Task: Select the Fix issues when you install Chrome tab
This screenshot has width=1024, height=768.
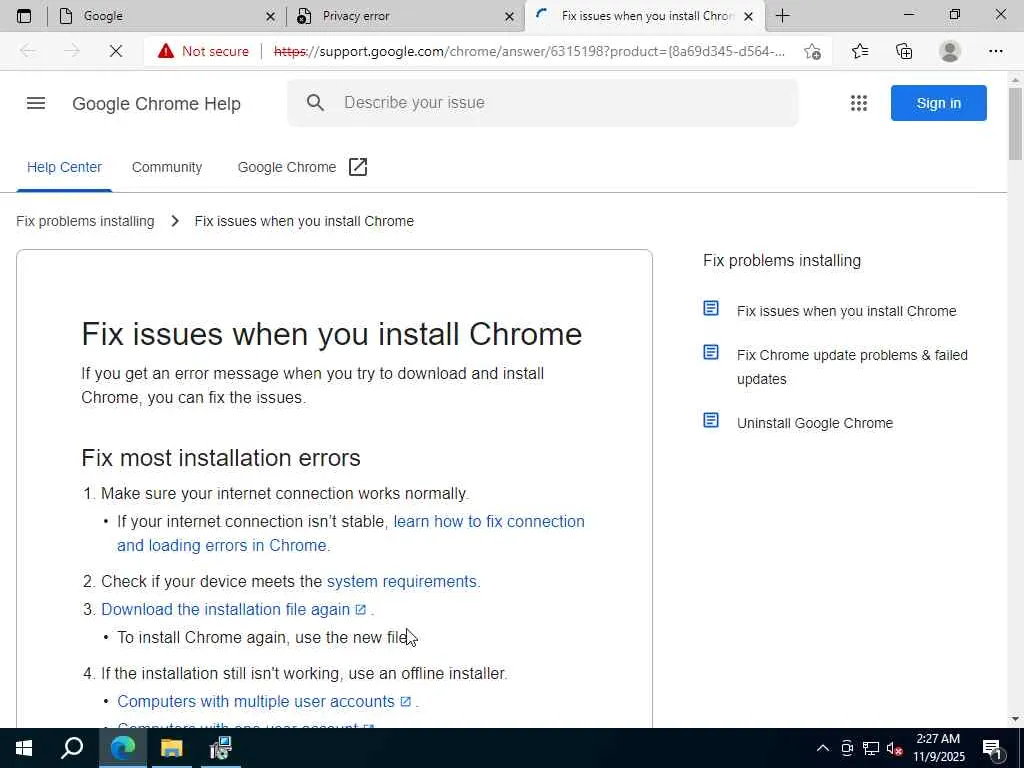Action: [x=645, y=16]
